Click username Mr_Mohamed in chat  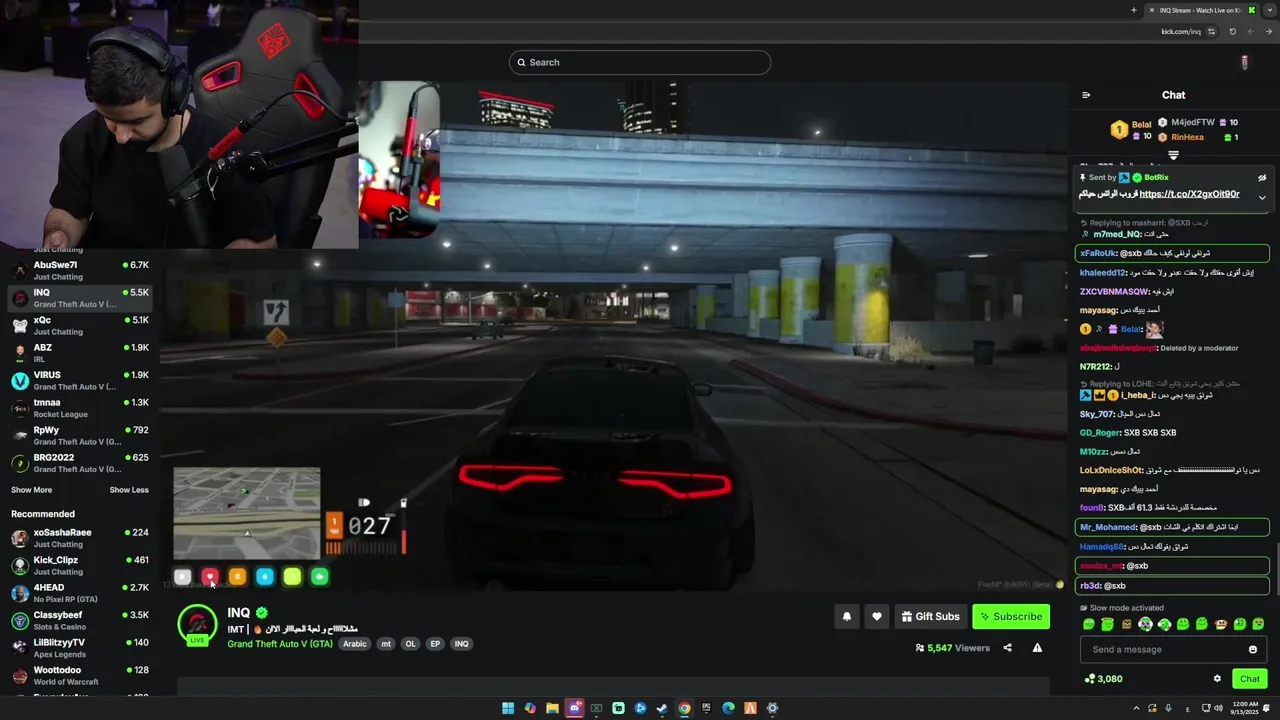(x=1108, y=527)
